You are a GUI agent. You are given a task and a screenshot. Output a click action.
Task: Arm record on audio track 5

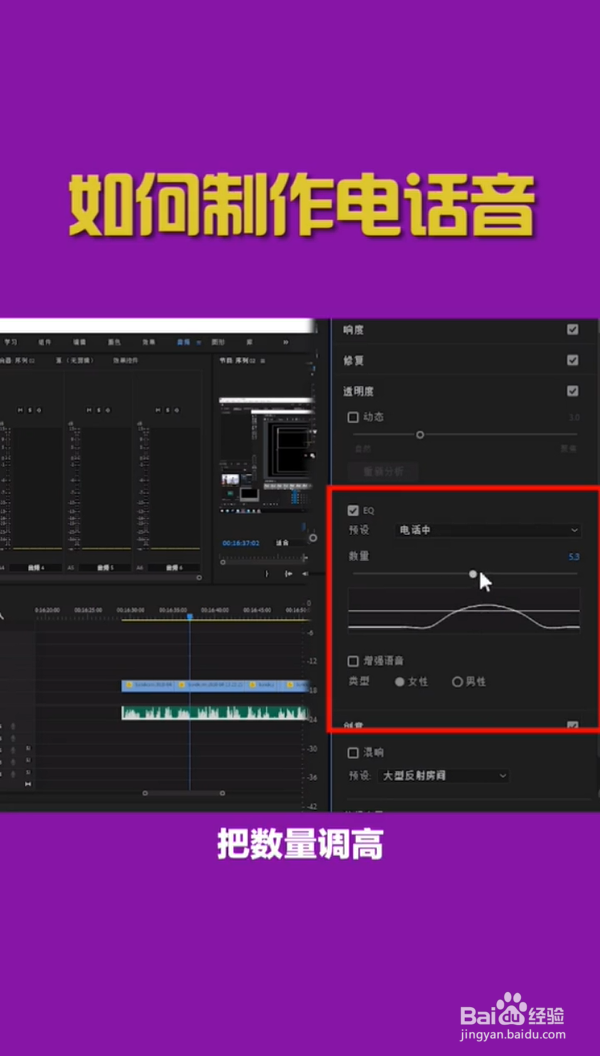(107, 410)
